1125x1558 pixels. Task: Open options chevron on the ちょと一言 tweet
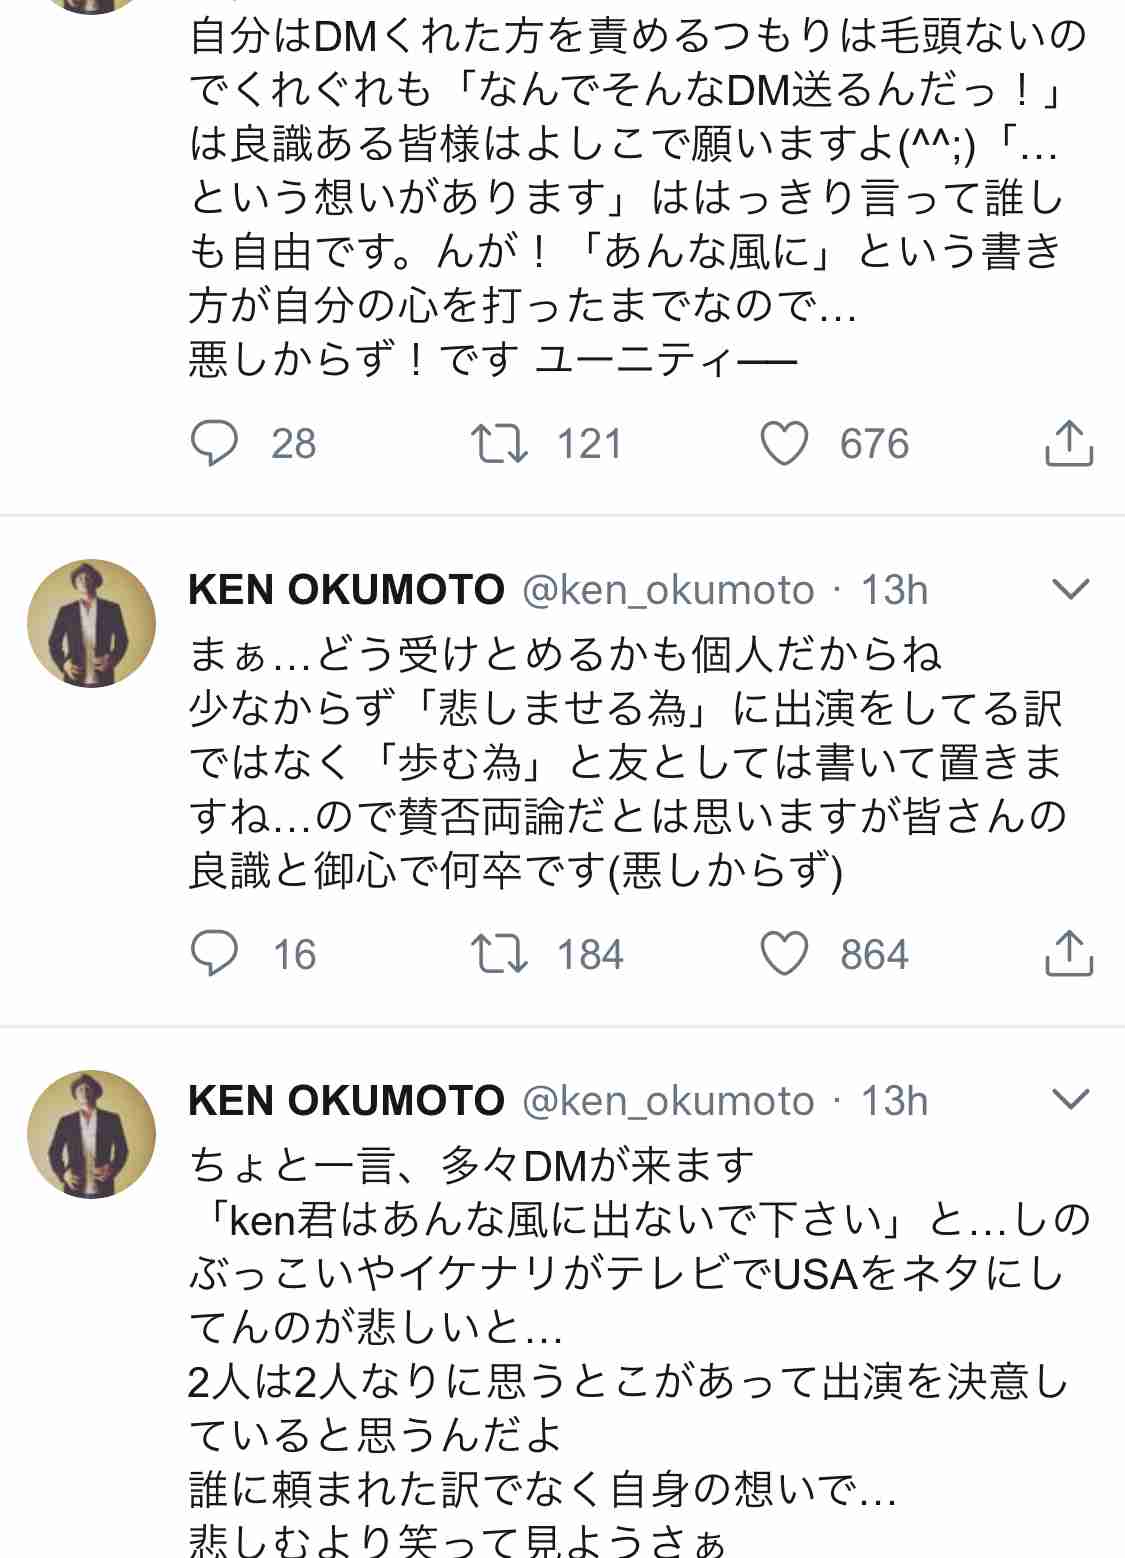1070,1100
